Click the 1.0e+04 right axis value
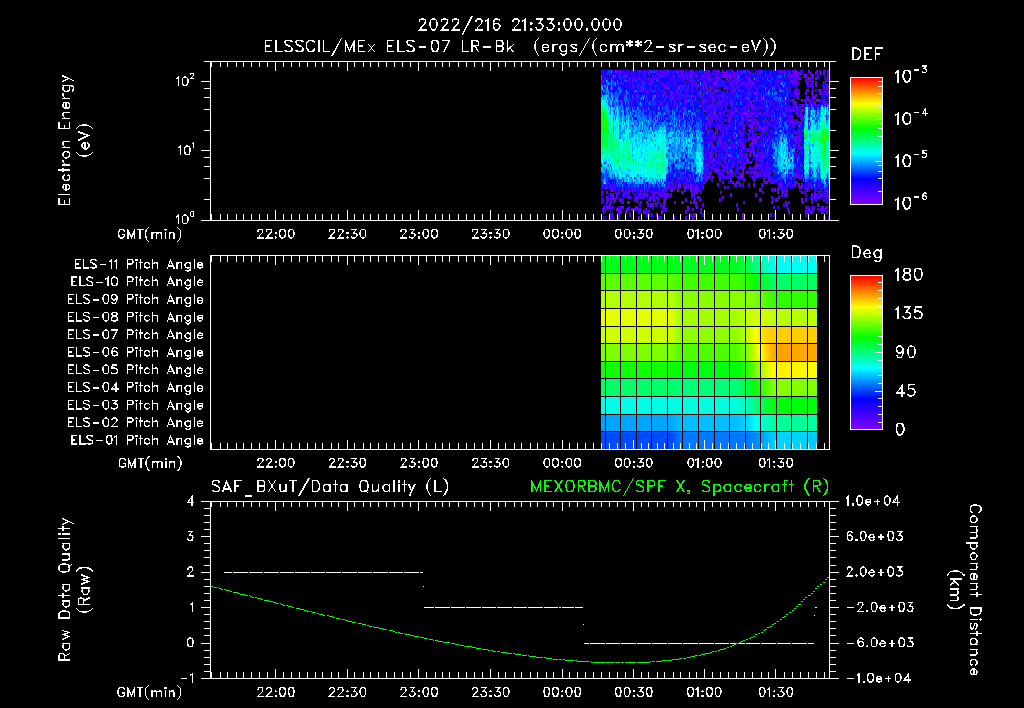The height and width of the screenshot is (708, 1024). (x=872, y=501)
